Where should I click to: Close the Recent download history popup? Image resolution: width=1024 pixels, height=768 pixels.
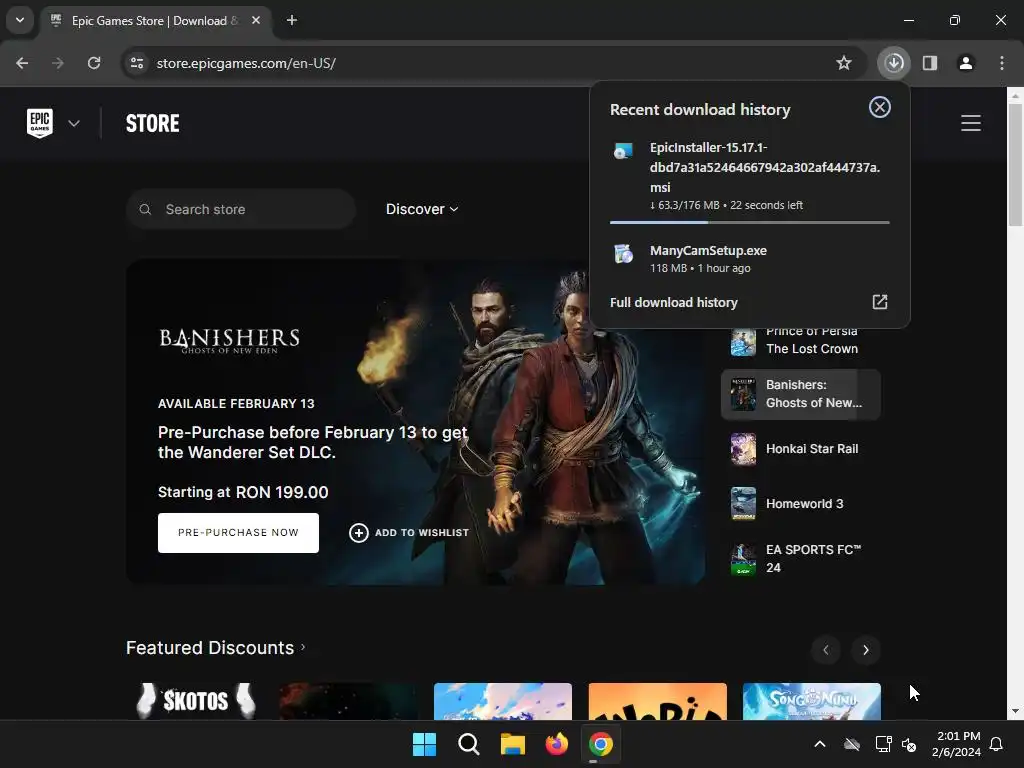click(x=880, y=107)
